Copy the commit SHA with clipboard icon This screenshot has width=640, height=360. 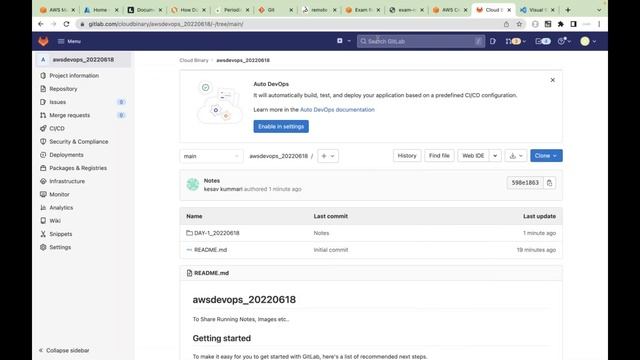[549, 183]
